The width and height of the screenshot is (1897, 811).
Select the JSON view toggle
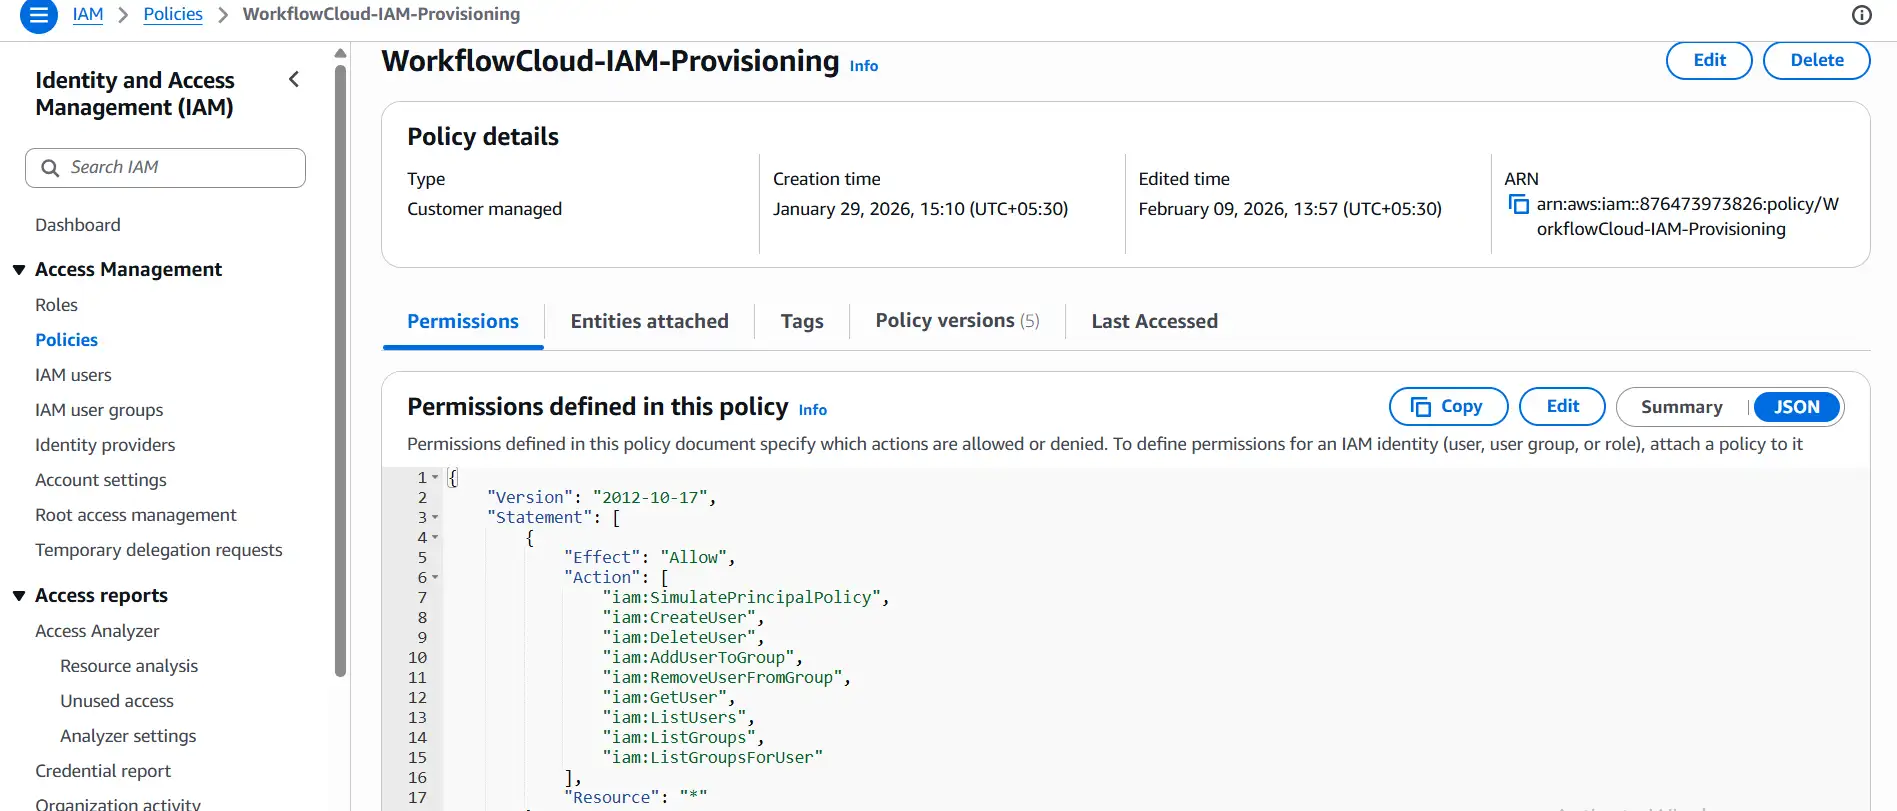[1796, 407]
